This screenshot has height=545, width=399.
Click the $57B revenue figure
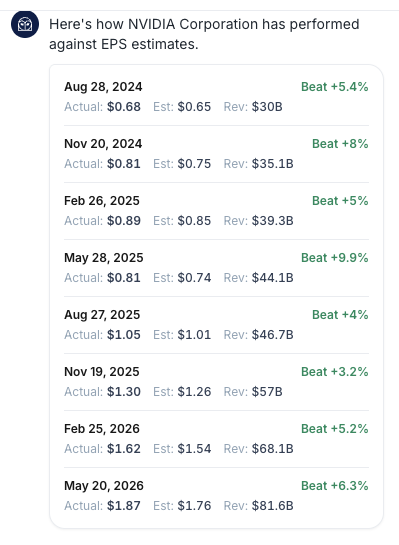click(267, 392)
